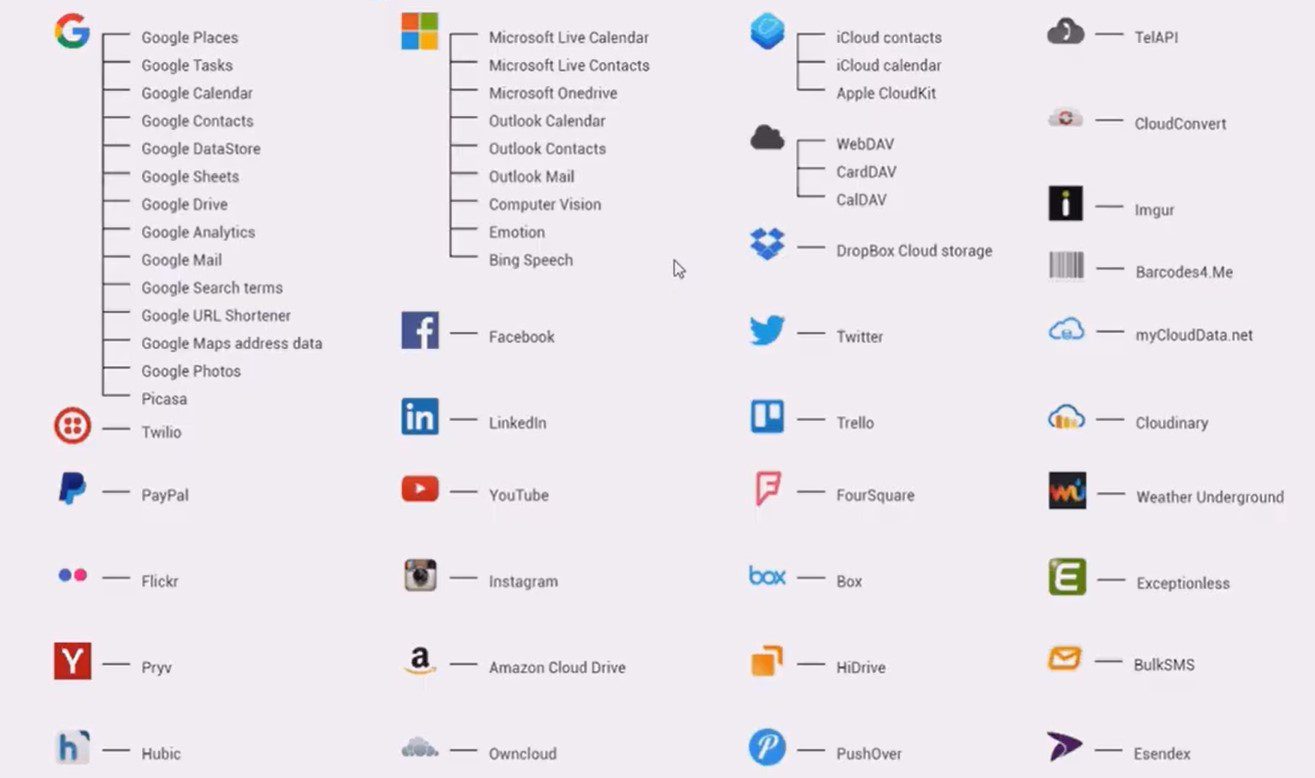Select the "CalDAV" entry
Viewport: 1315px width, 778px height.
coord(861,200)
